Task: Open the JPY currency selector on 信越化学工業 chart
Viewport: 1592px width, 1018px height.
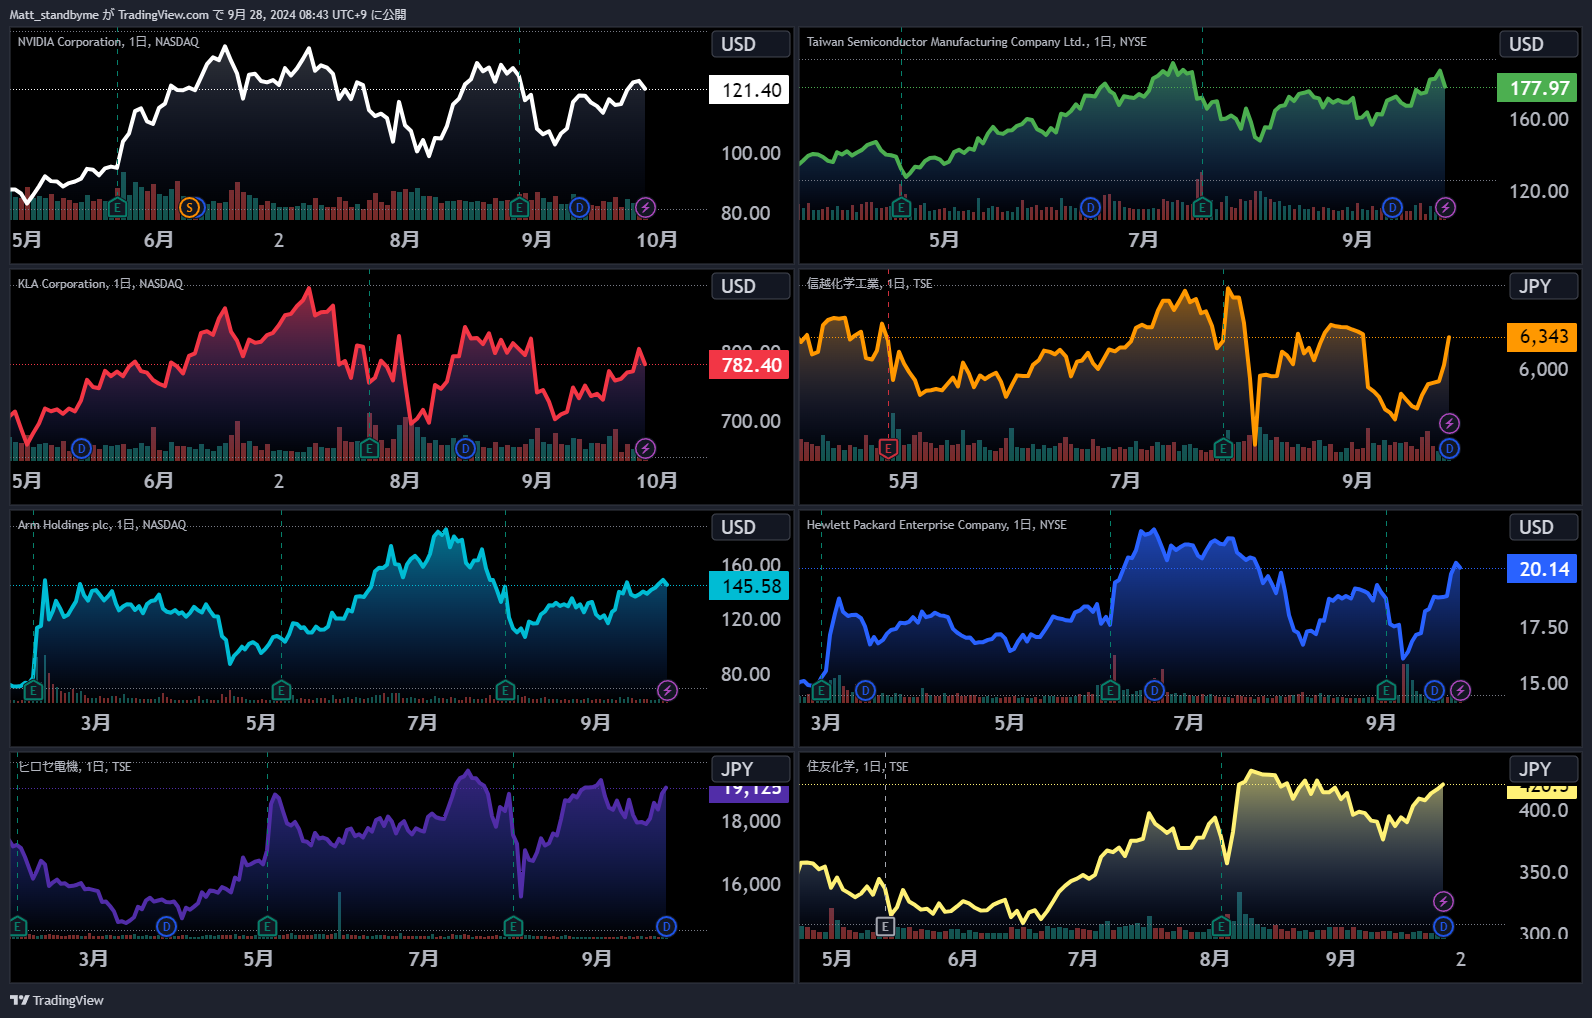Action: click(1543, 286)
